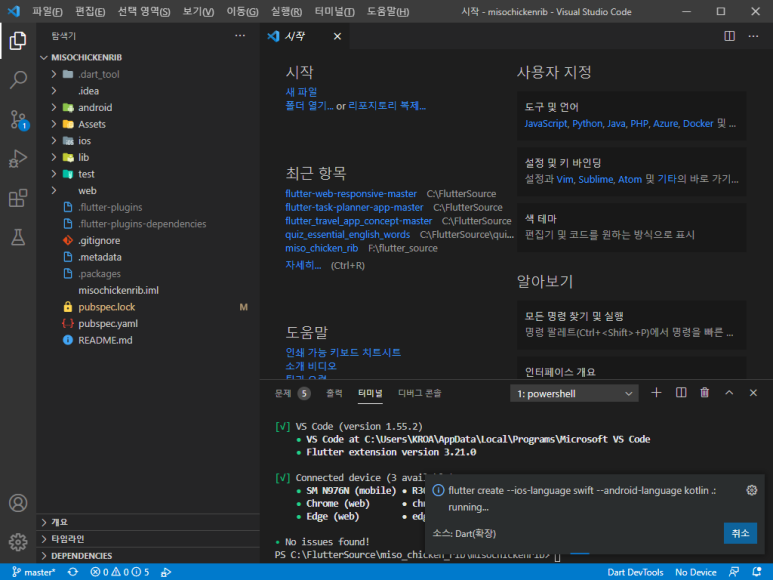Open the 파일(F) menu

(x=47, y=11)
